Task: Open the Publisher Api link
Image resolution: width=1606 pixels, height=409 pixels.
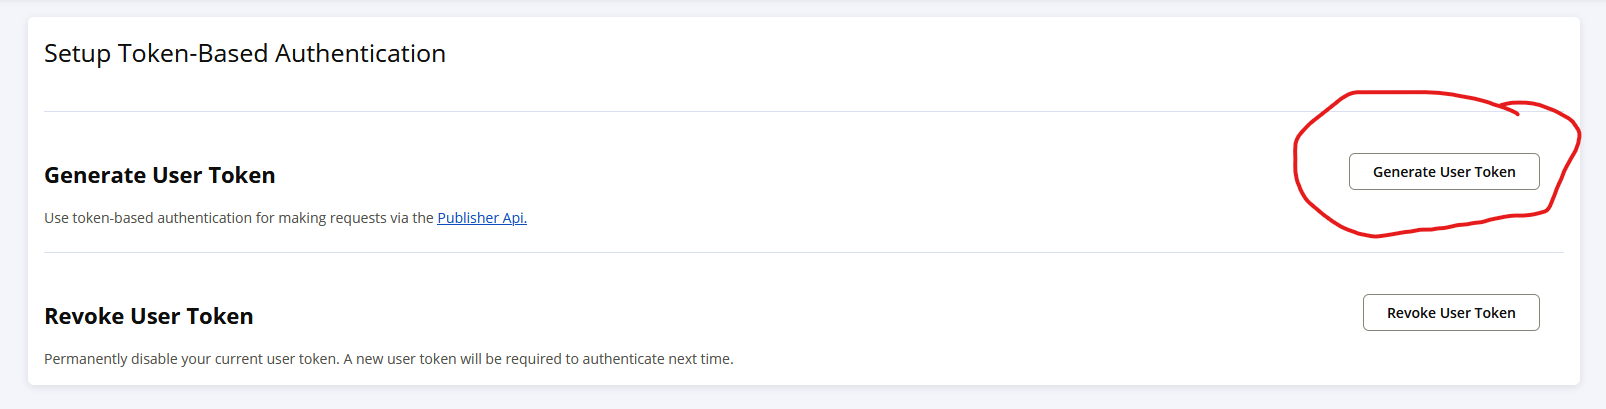Action: pos(482,218)
